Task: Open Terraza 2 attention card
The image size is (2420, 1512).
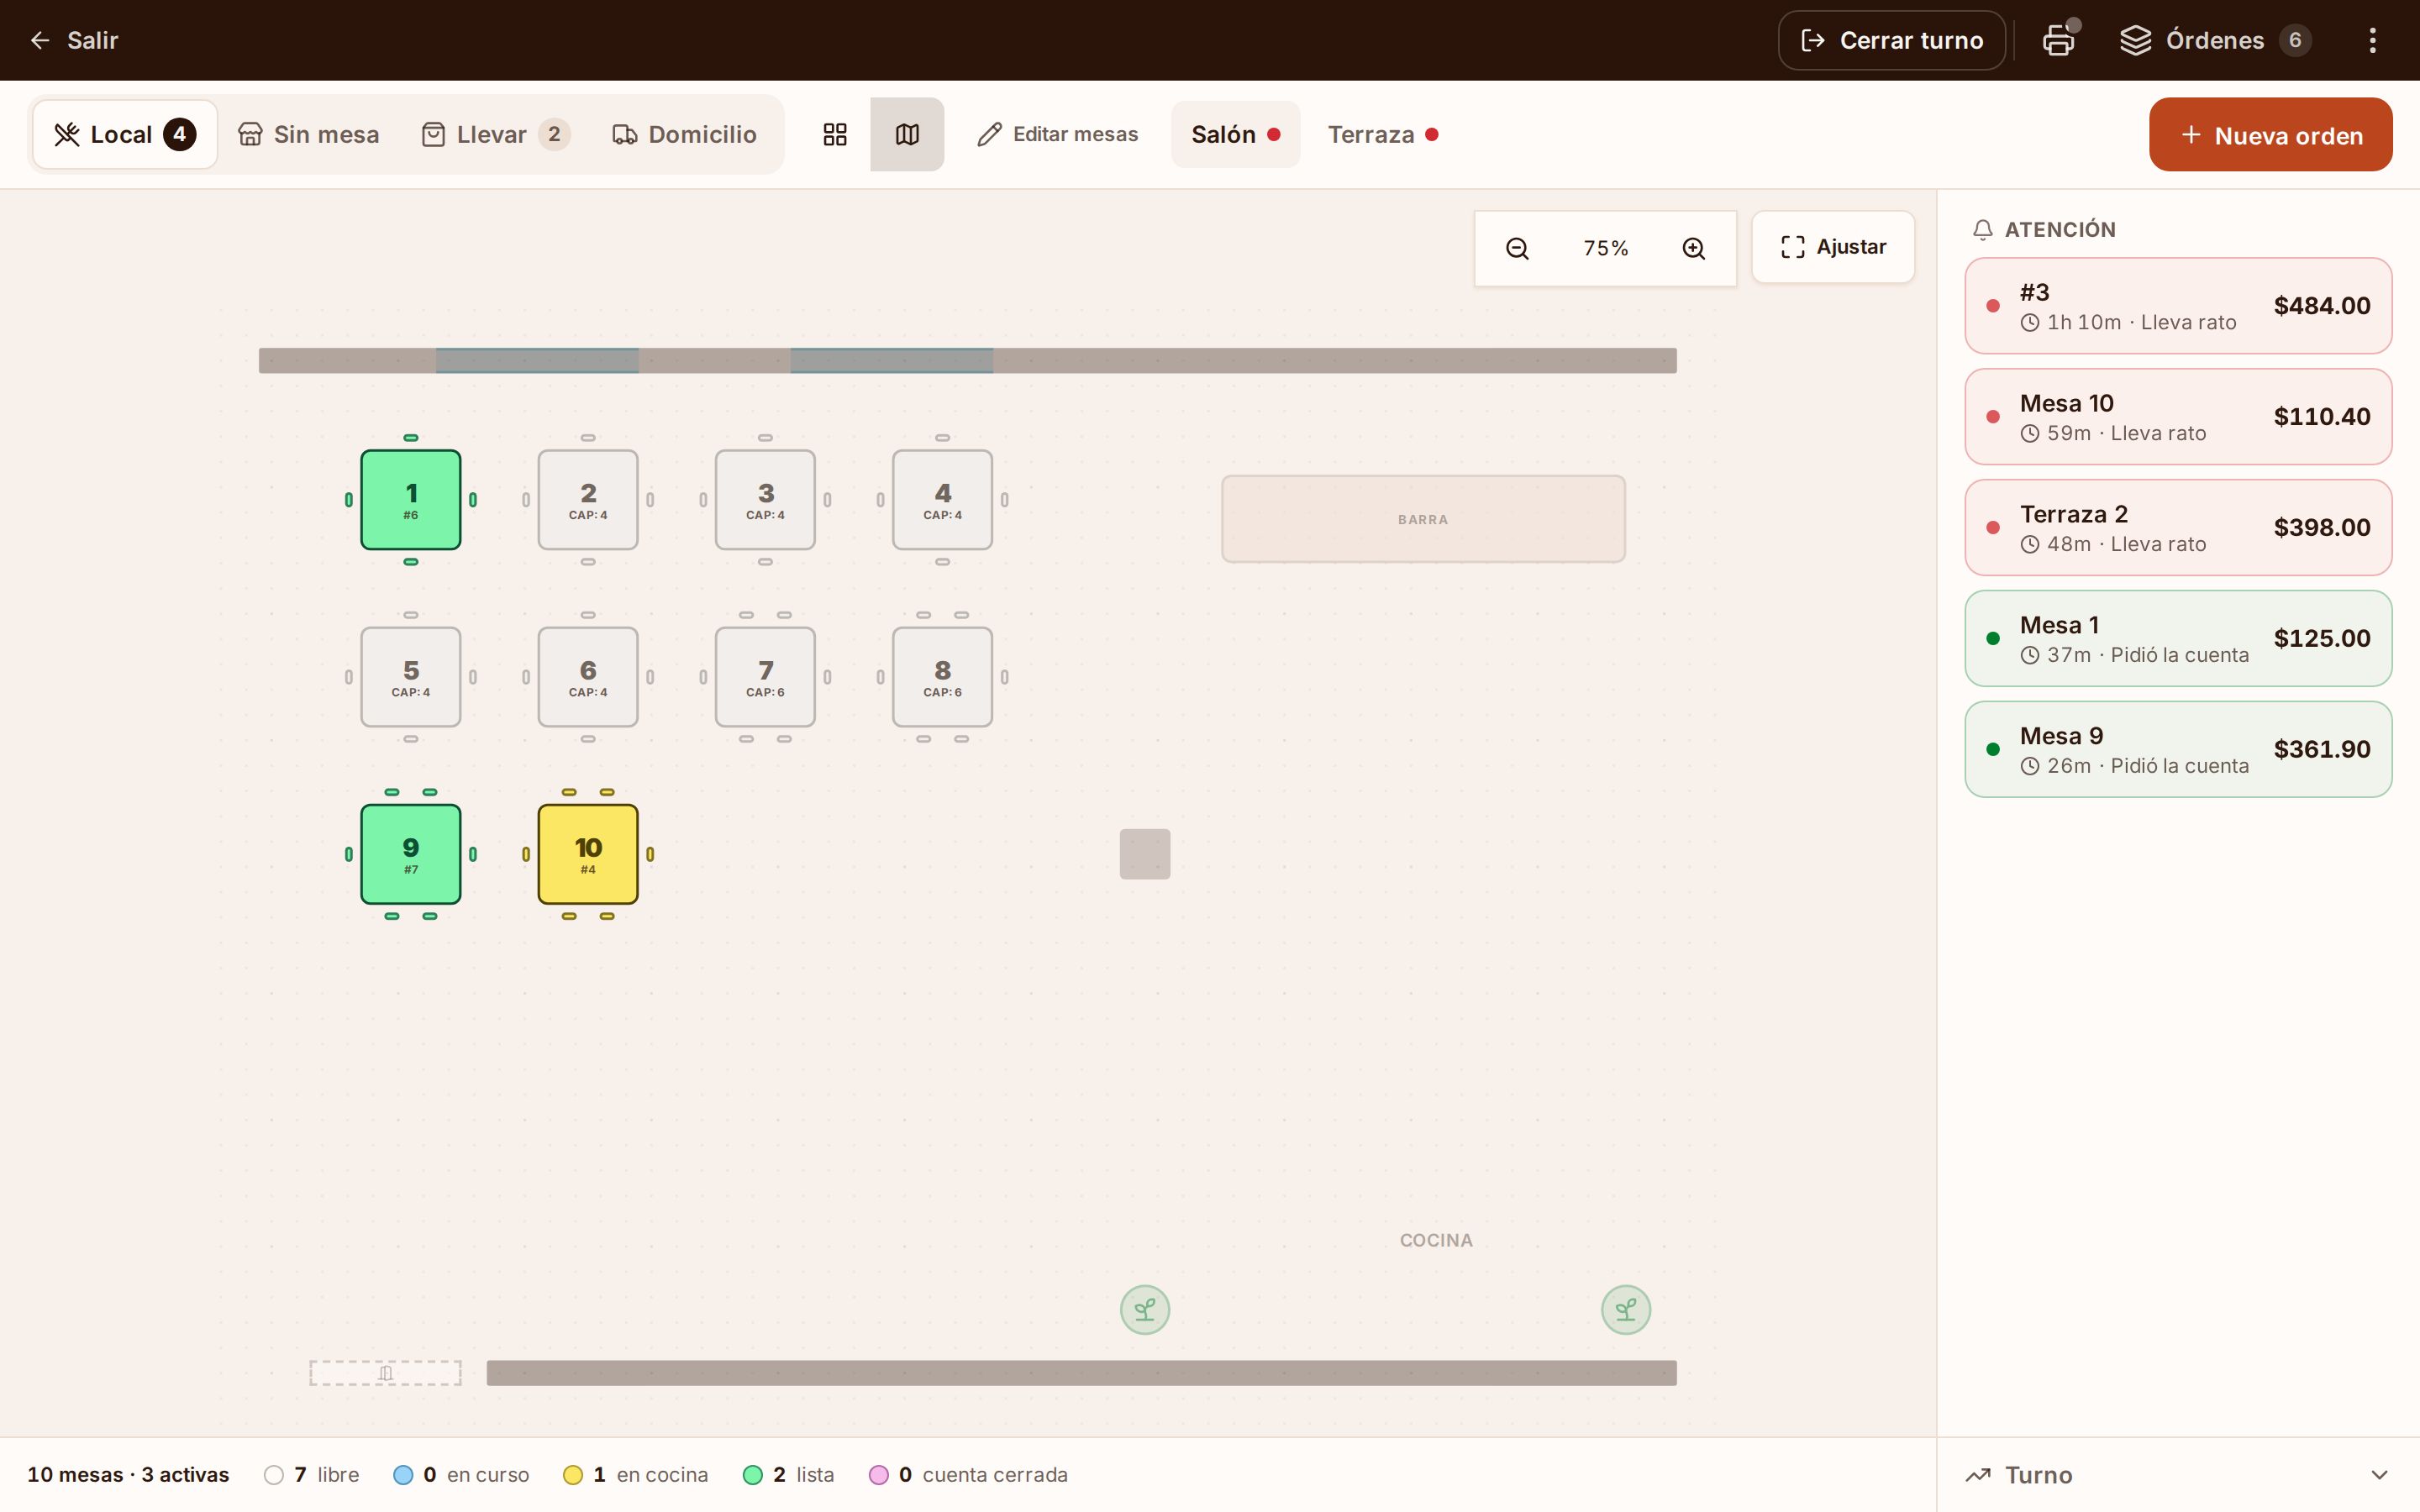Action: [2178, 528]
